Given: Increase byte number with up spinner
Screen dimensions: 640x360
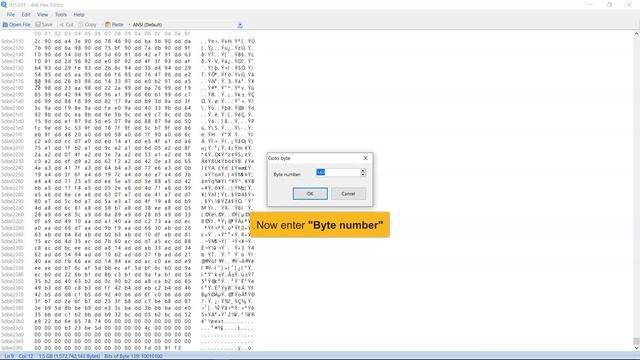Looking at the screenshot, I should click(x=363, y=171).
